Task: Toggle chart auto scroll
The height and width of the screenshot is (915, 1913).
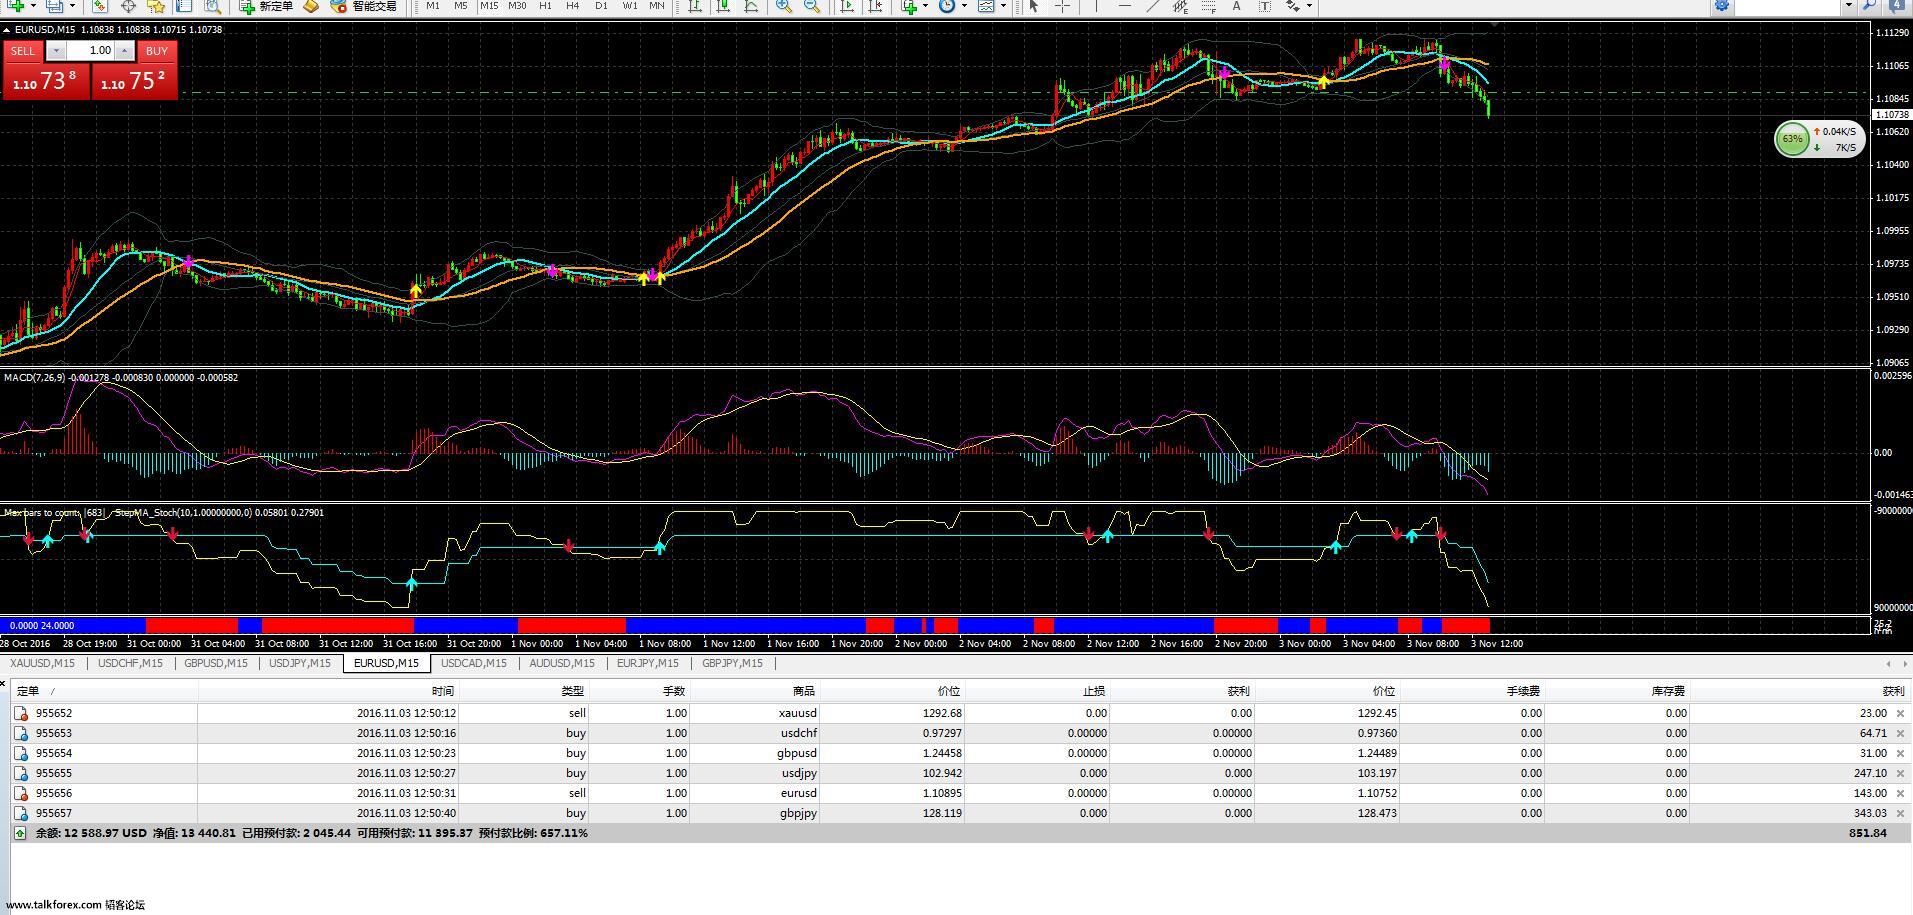Action: point(848,5)
